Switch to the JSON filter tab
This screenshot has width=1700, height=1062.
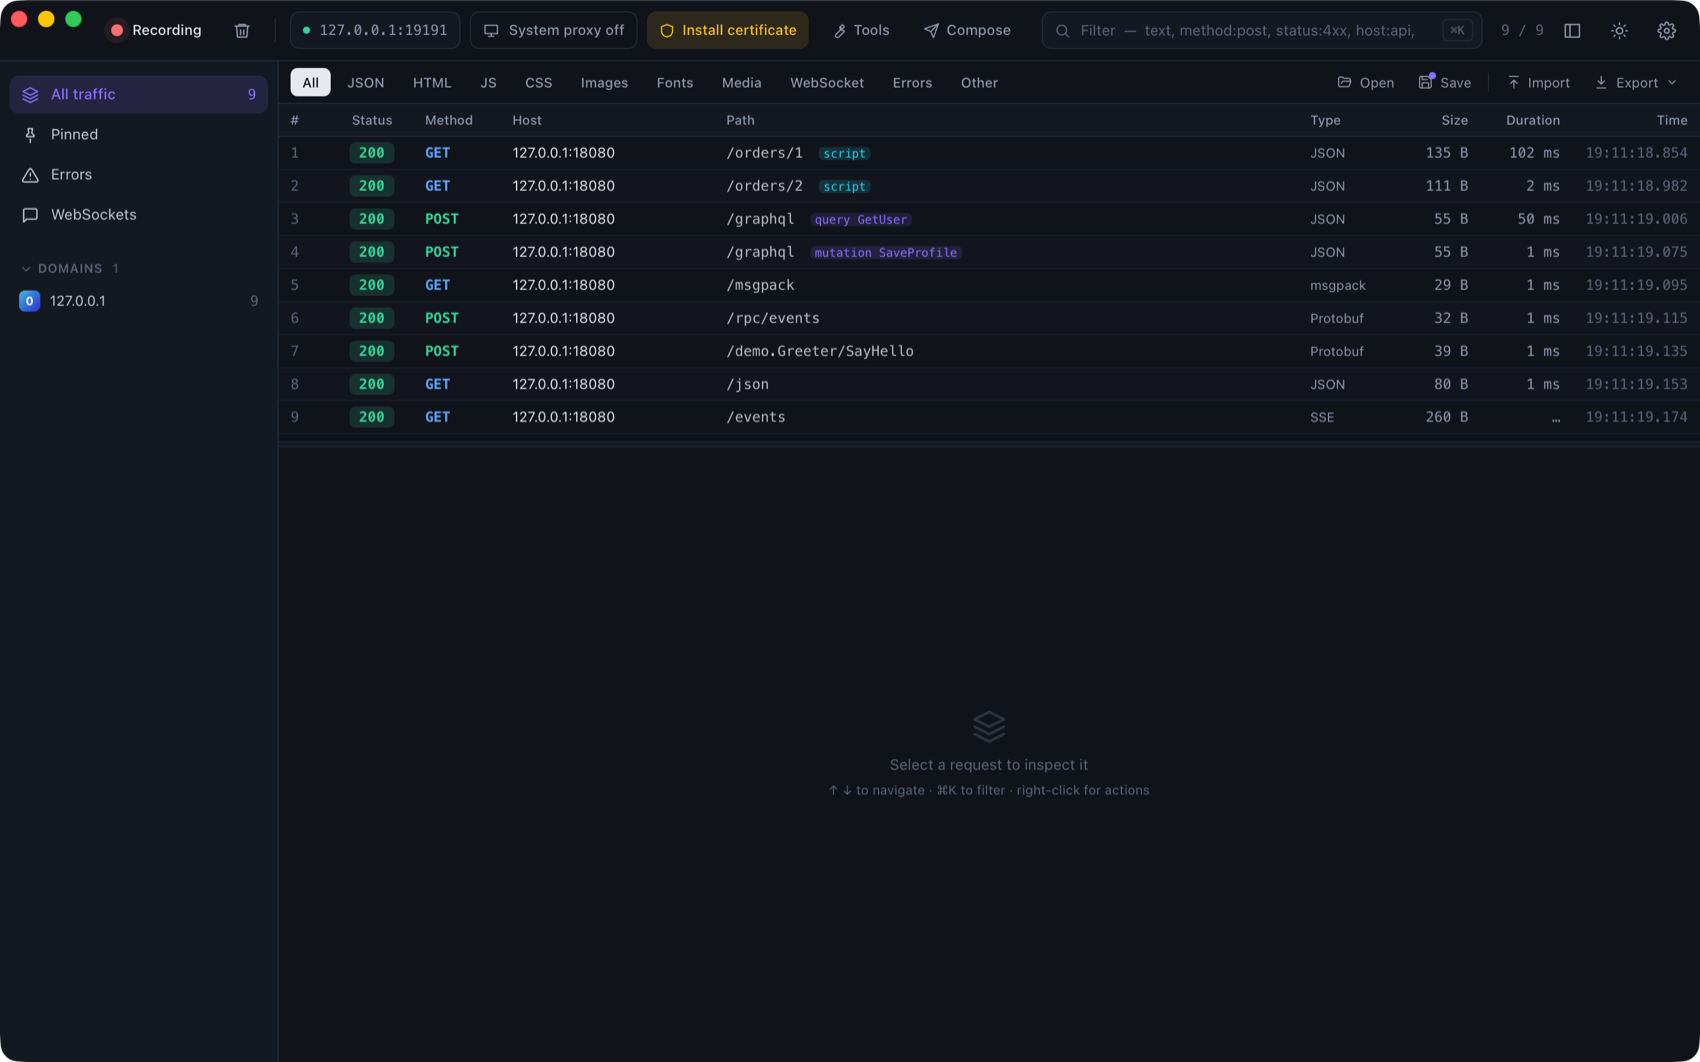[x=365, y=83]
